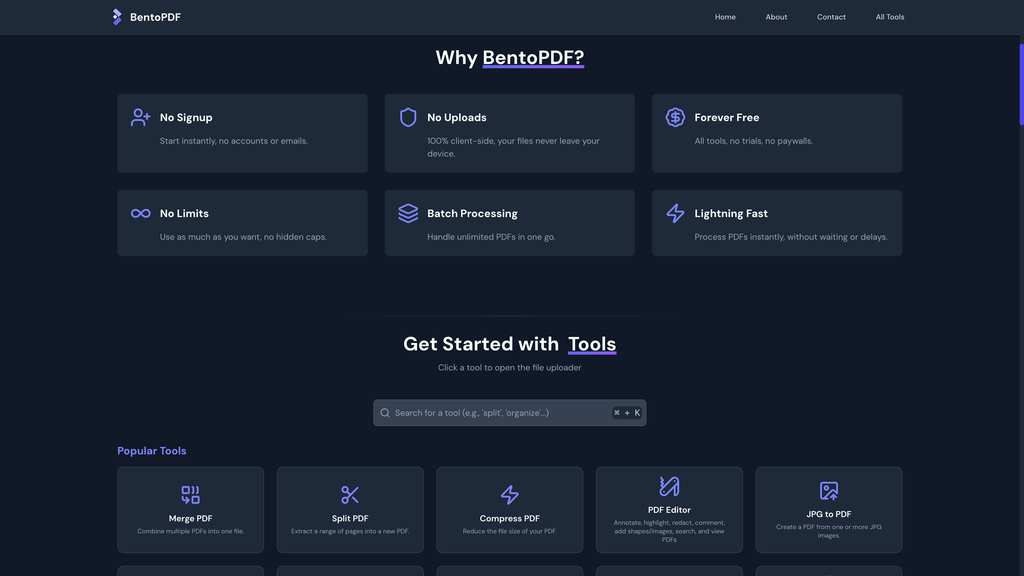Select the image icon on JPG to PDF
This screenshot has width=1024, height=576.
pos(828,489)
